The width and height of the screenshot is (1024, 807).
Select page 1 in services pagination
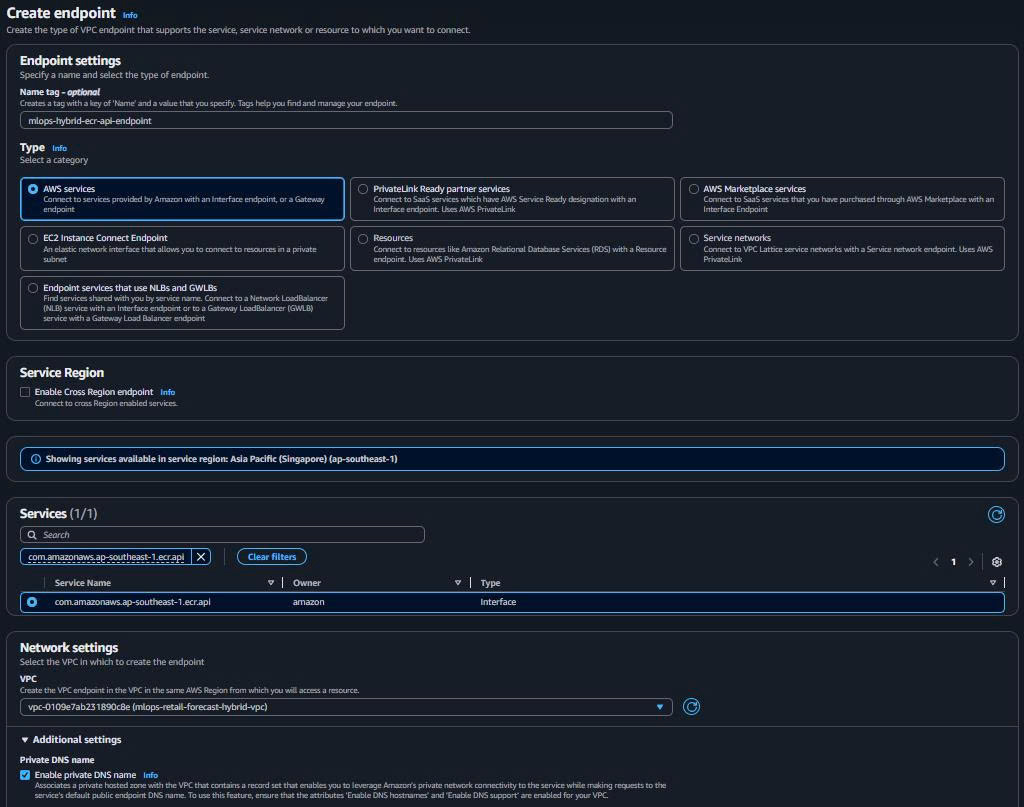952,561
